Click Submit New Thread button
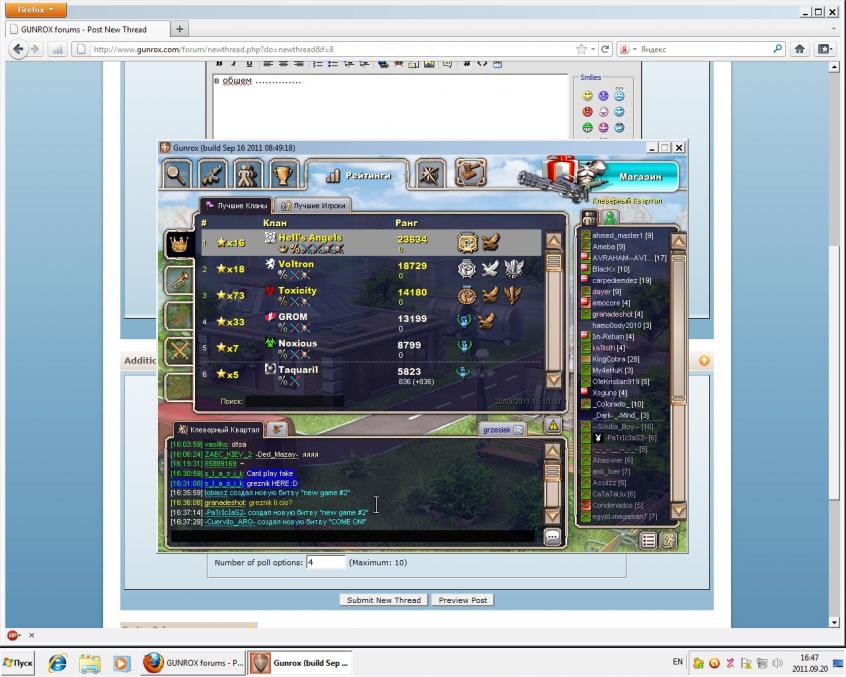Screen dimensions: 846x677 coord(385,600)
